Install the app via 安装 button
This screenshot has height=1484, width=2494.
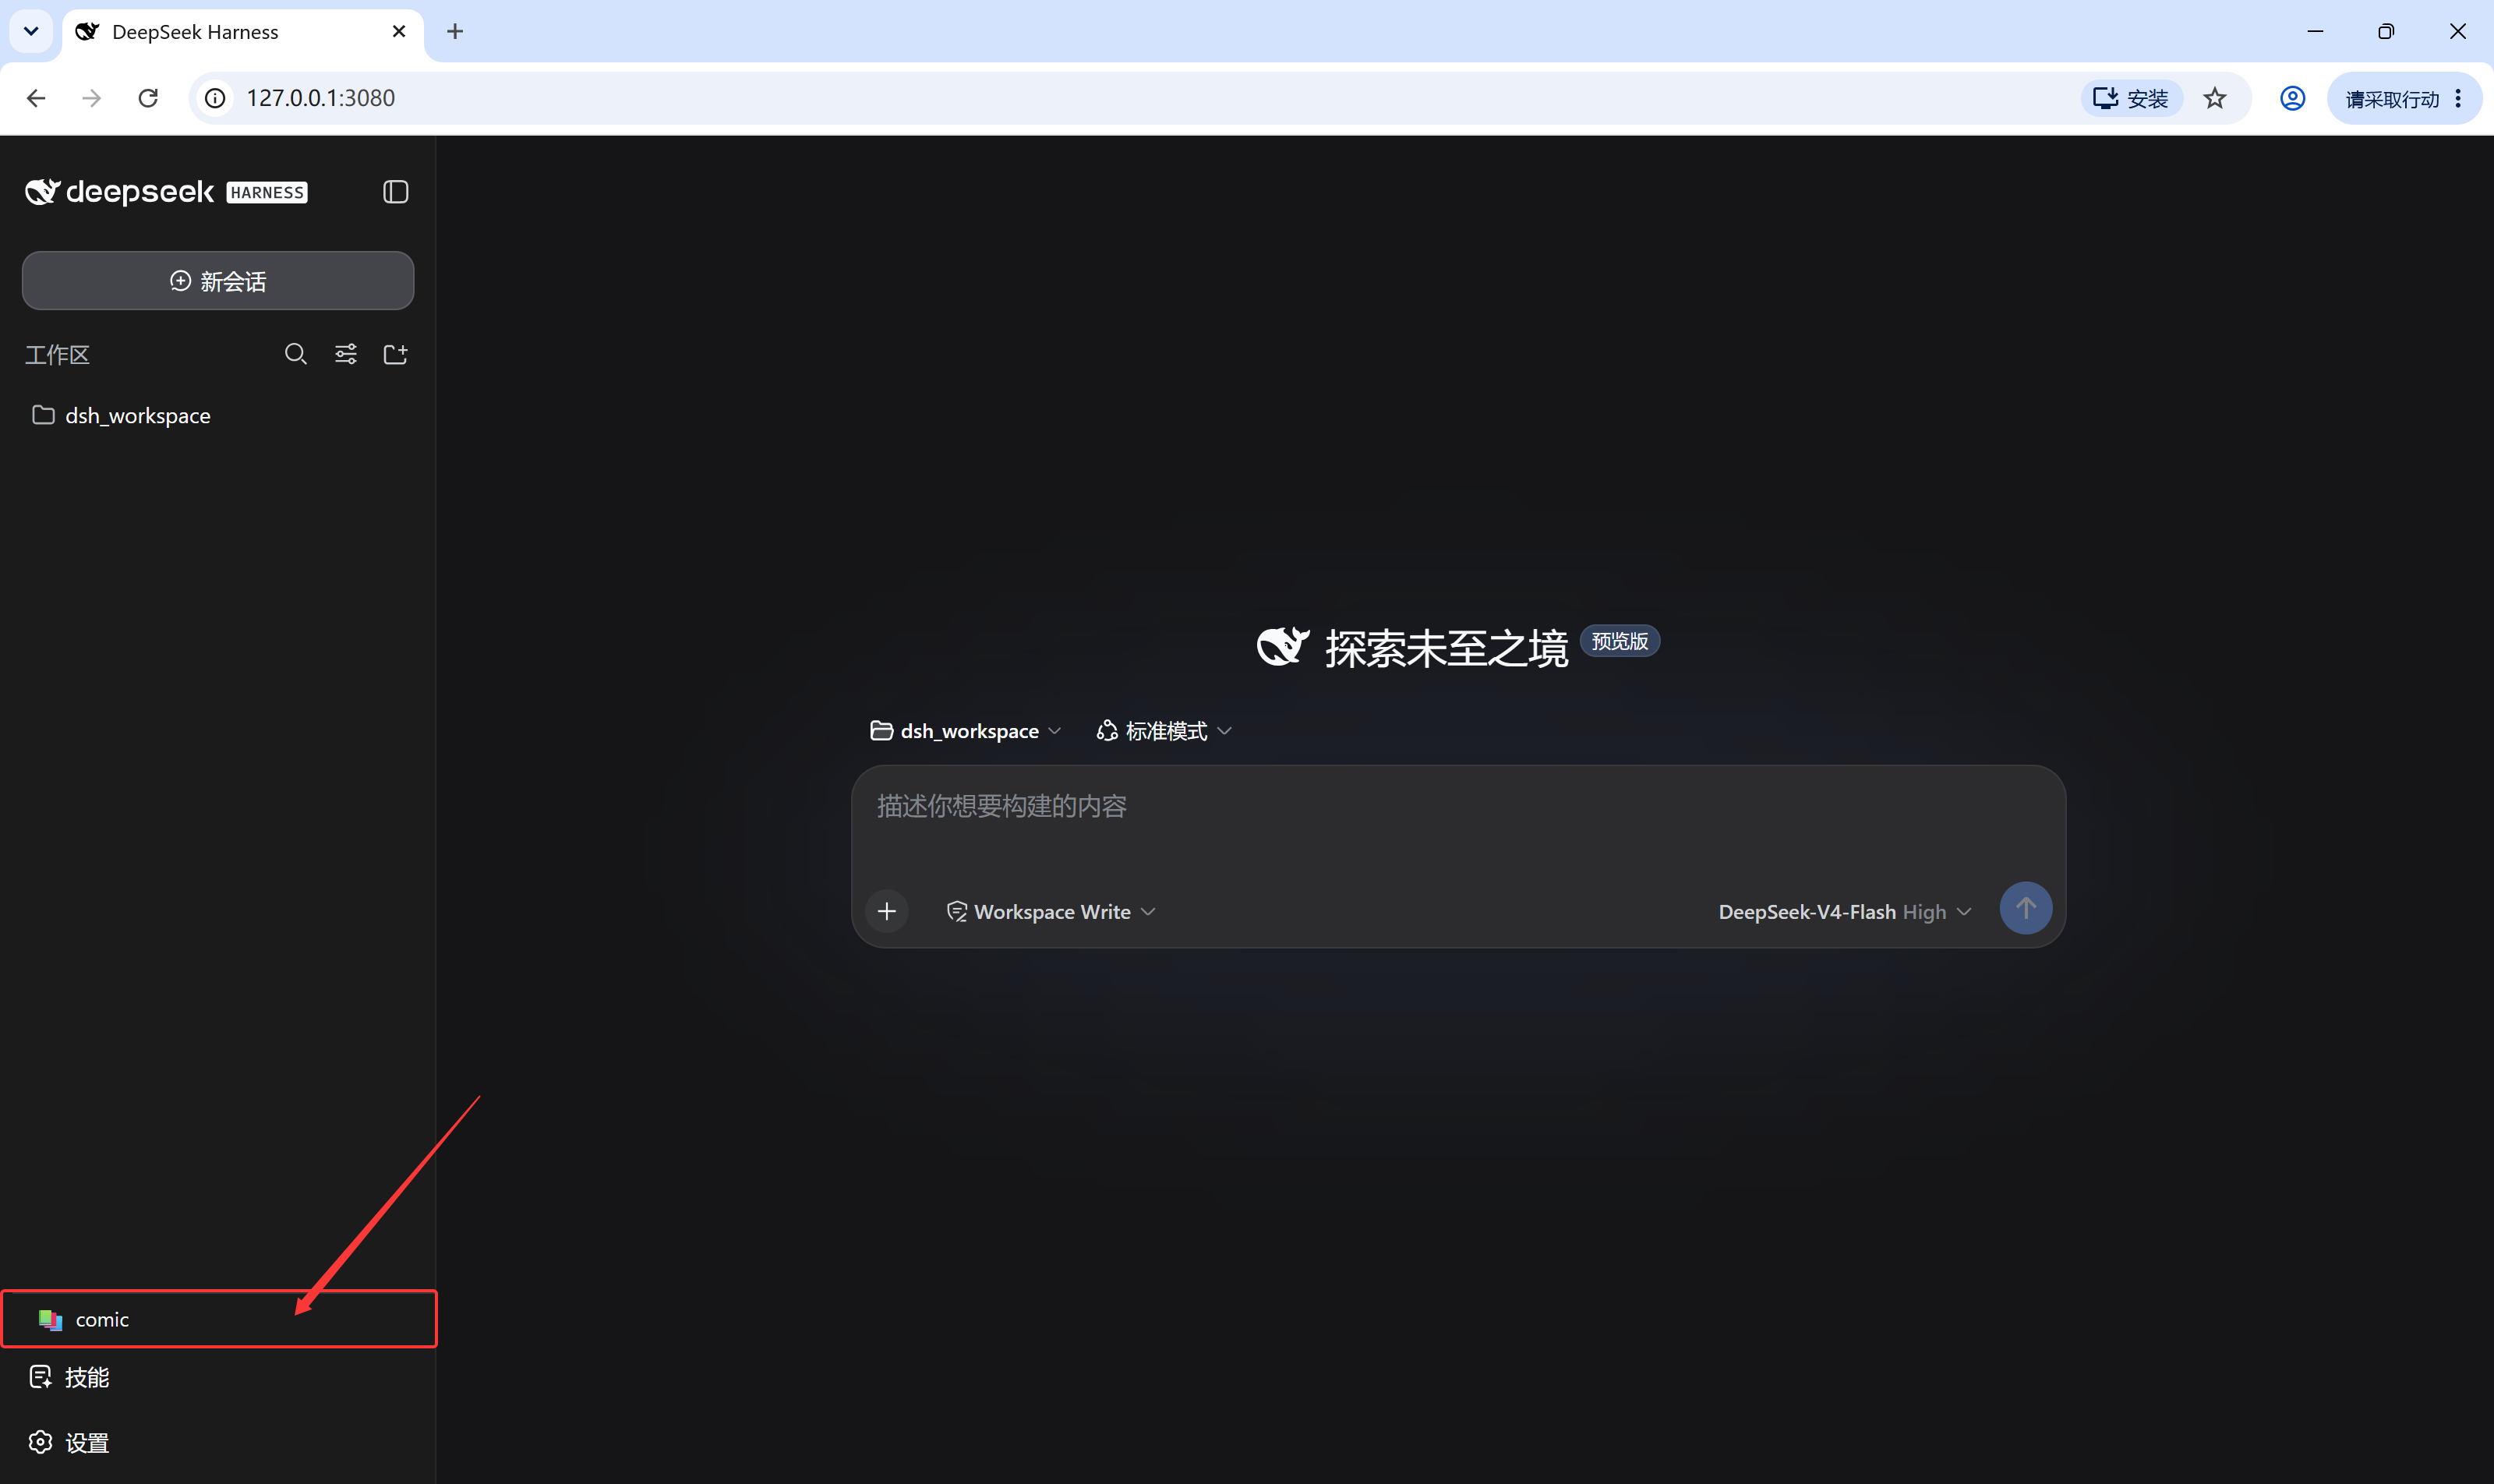2131,98
